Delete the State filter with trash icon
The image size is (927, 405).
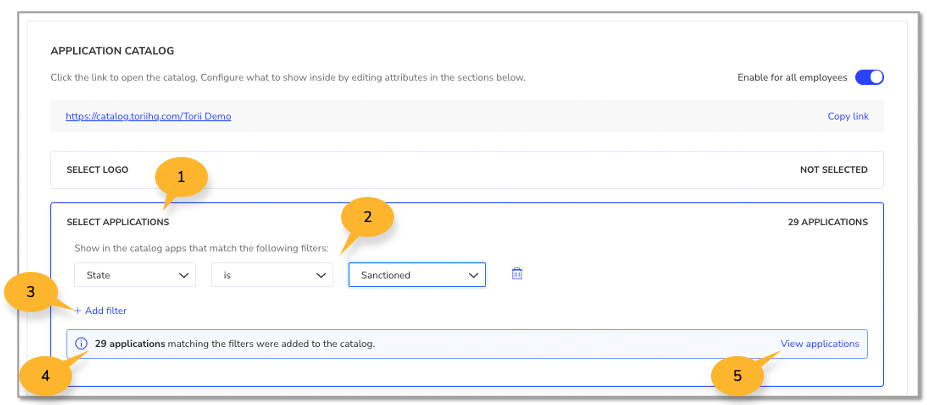517,274
